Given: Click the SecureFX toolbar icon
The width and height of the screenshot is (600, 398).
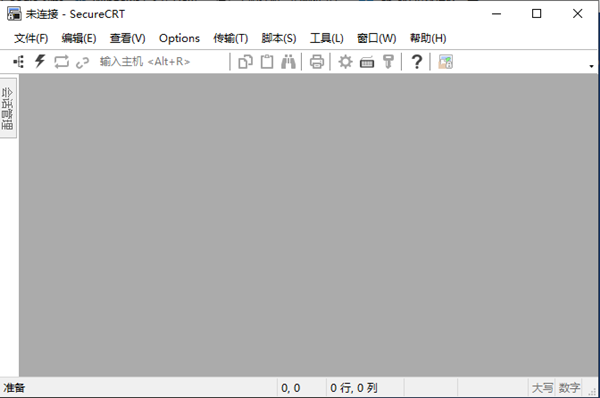Looking at the screenshot, I should tap(445, 62).
